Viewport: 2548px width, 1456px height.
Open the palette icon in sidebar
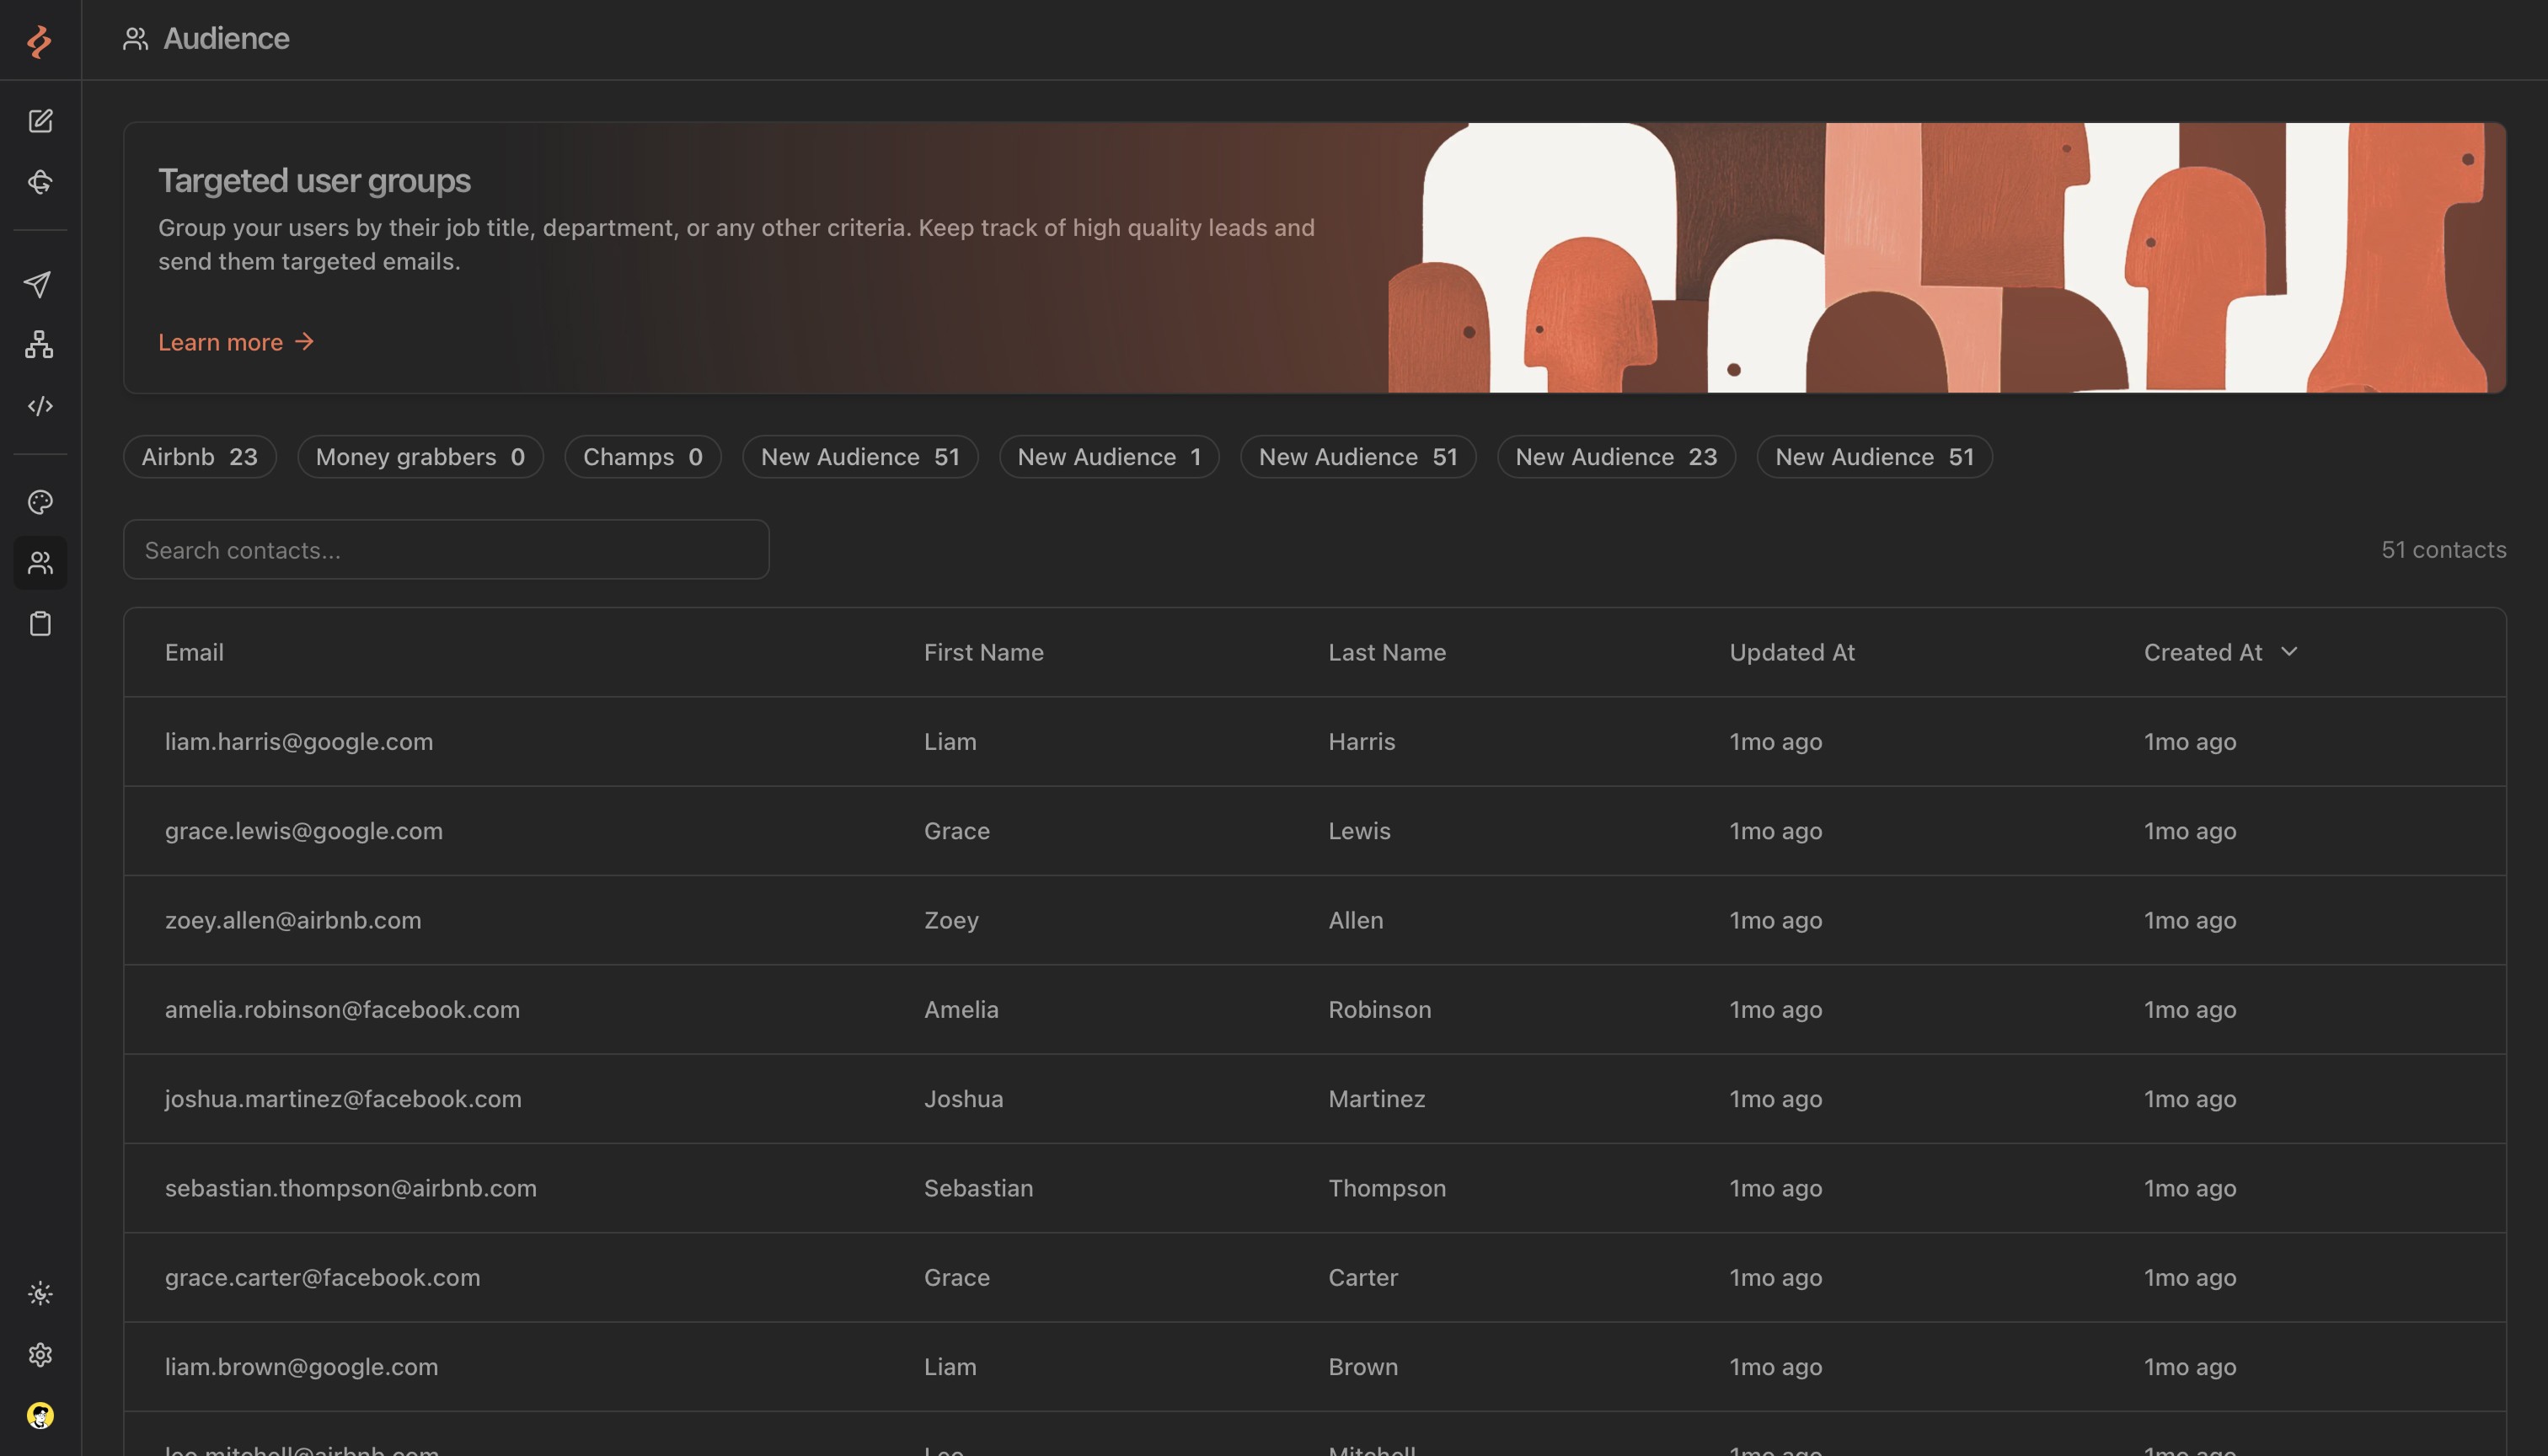(x=40, y=502)
